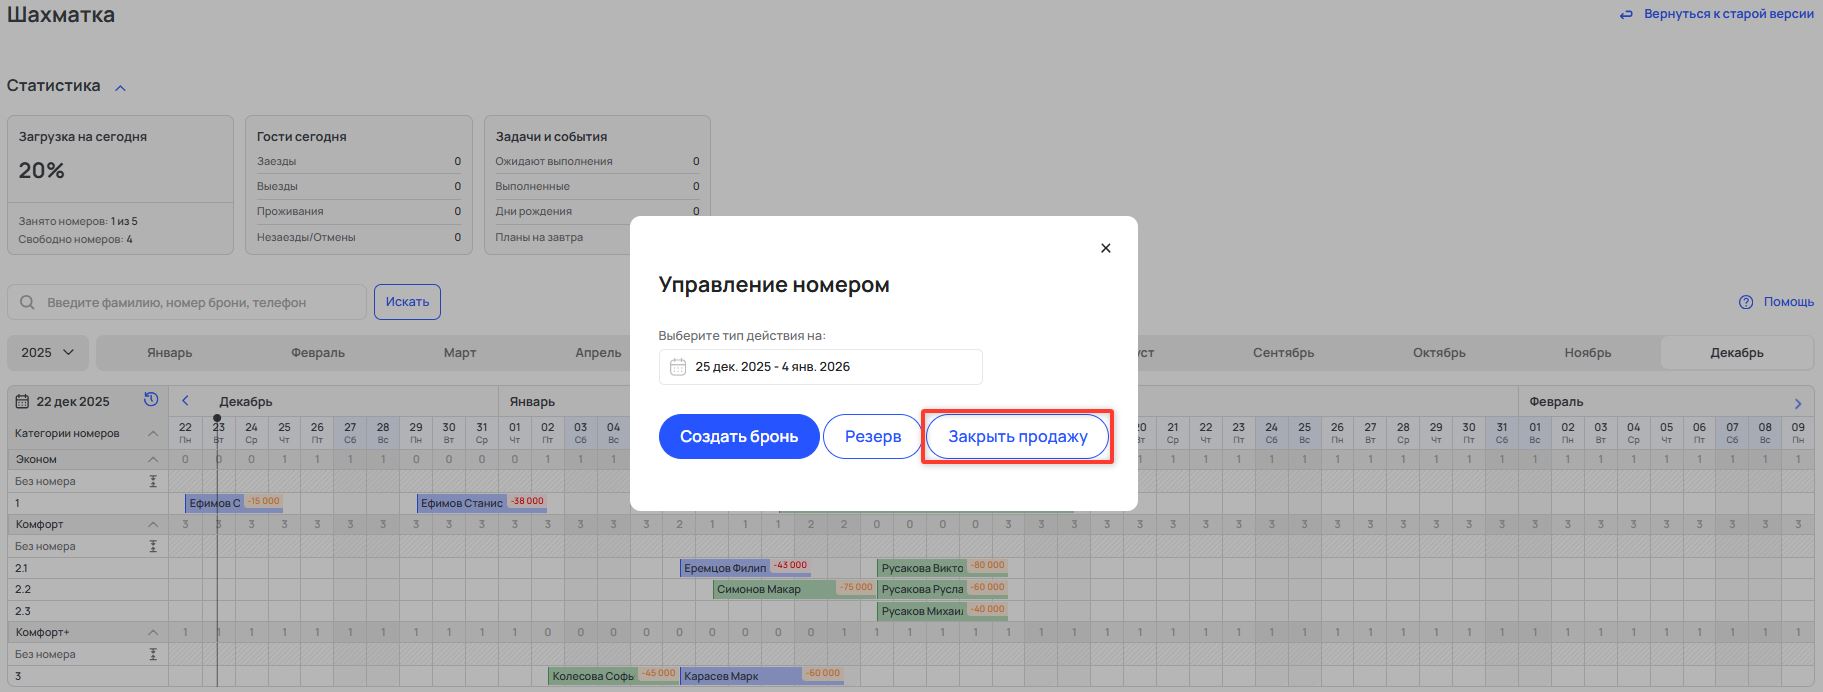Focus the guest search input field

tap(200, 302)
